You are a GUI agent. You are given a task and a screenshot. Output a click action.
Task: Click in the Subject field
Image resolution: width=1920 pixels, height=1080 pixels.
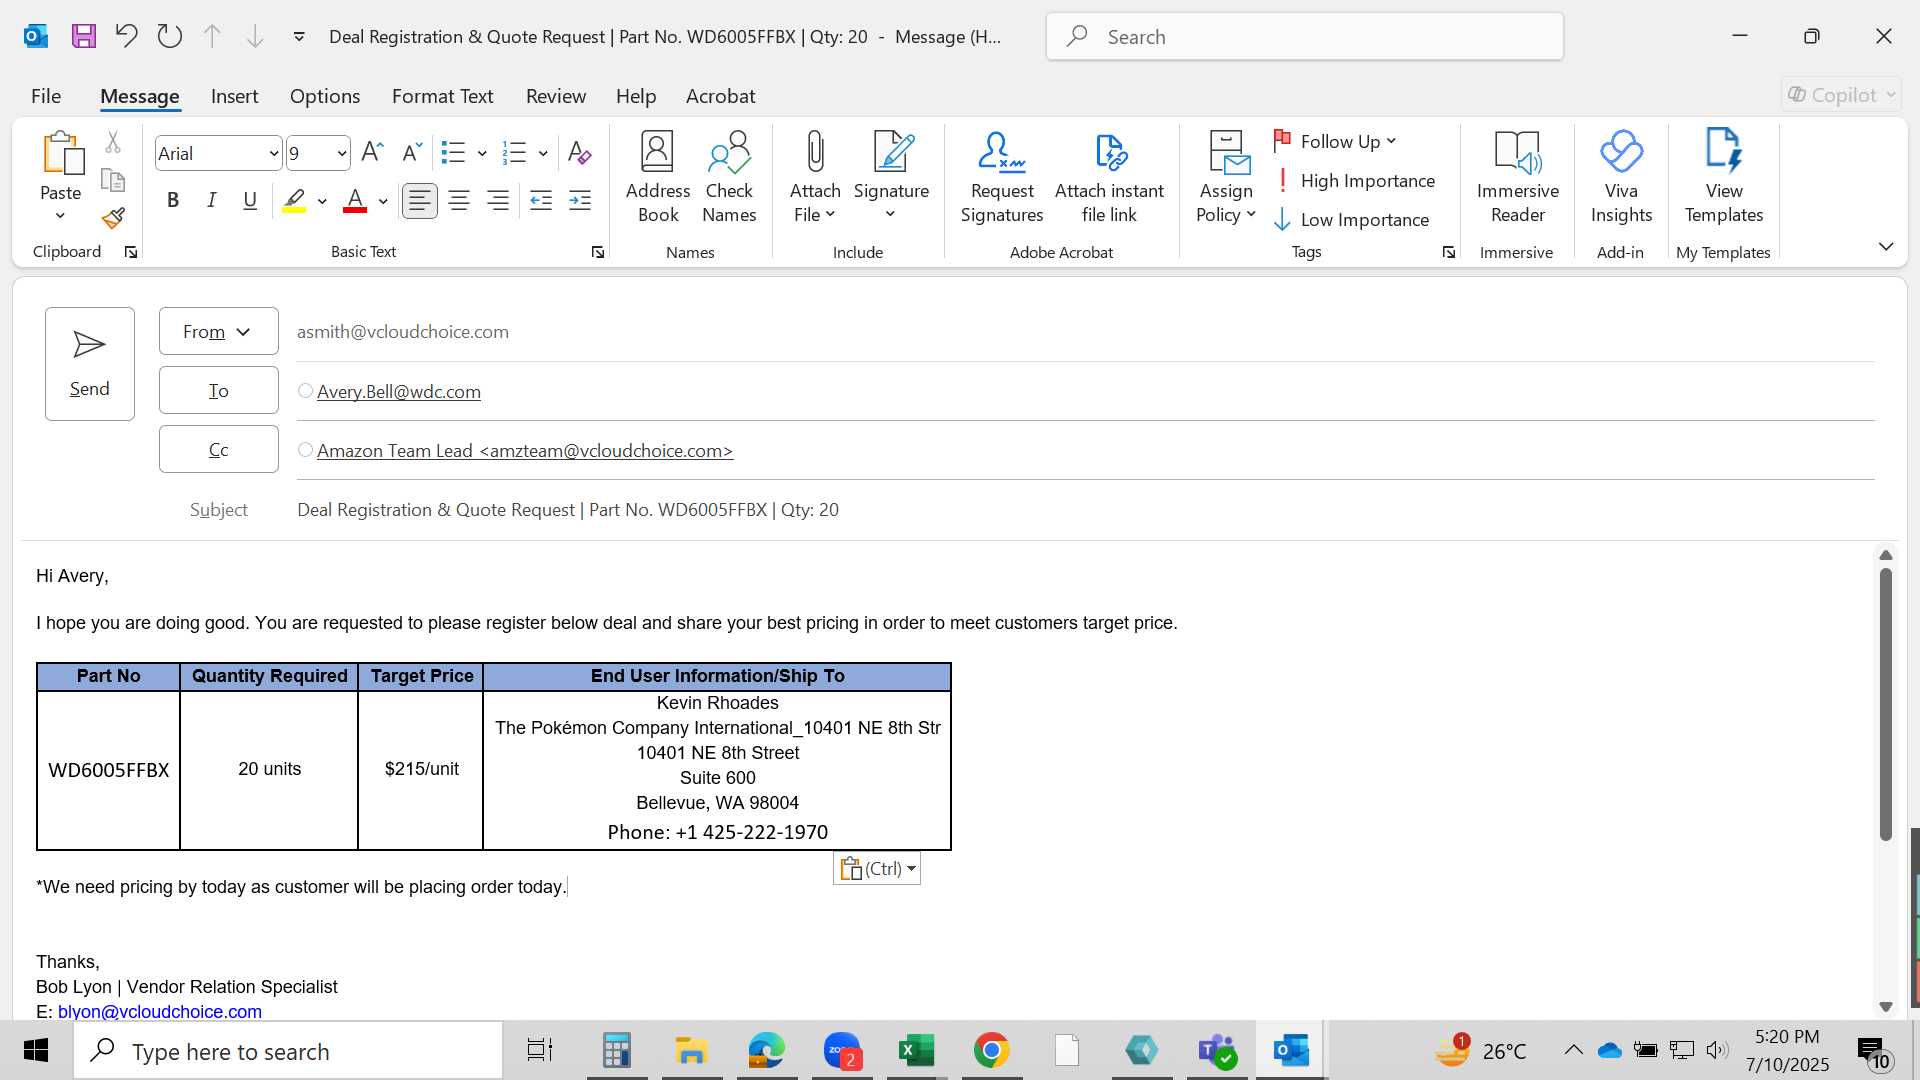point(1085,510)
